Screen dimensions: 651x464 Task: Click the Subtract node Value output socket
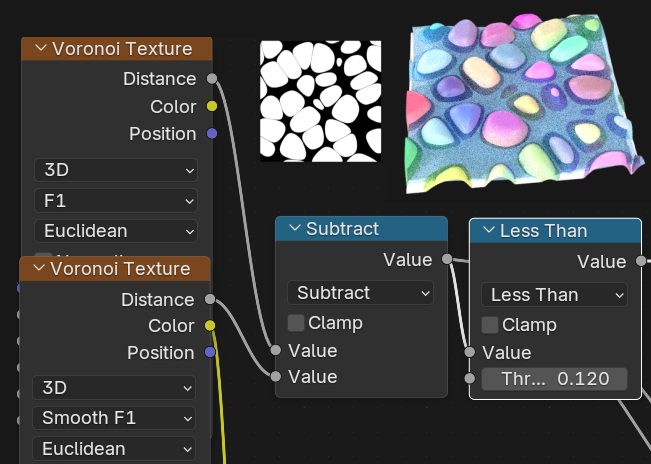447,260
